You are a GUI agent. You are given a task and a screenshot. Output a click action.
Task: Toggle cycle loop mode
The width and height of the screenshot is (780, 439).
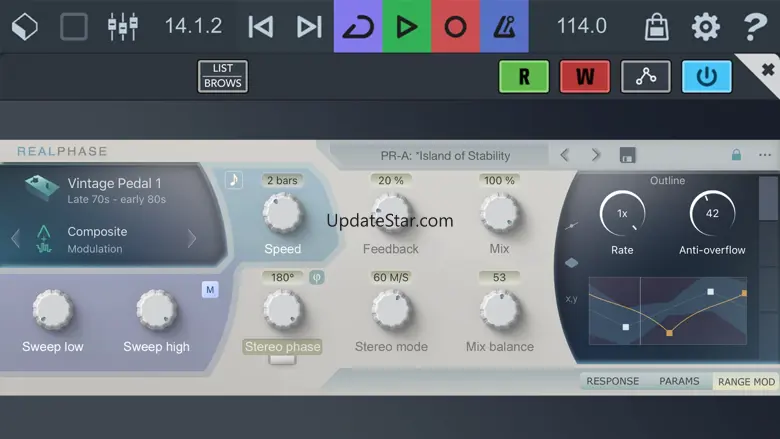pyautogui.click(x=358, y=26)
